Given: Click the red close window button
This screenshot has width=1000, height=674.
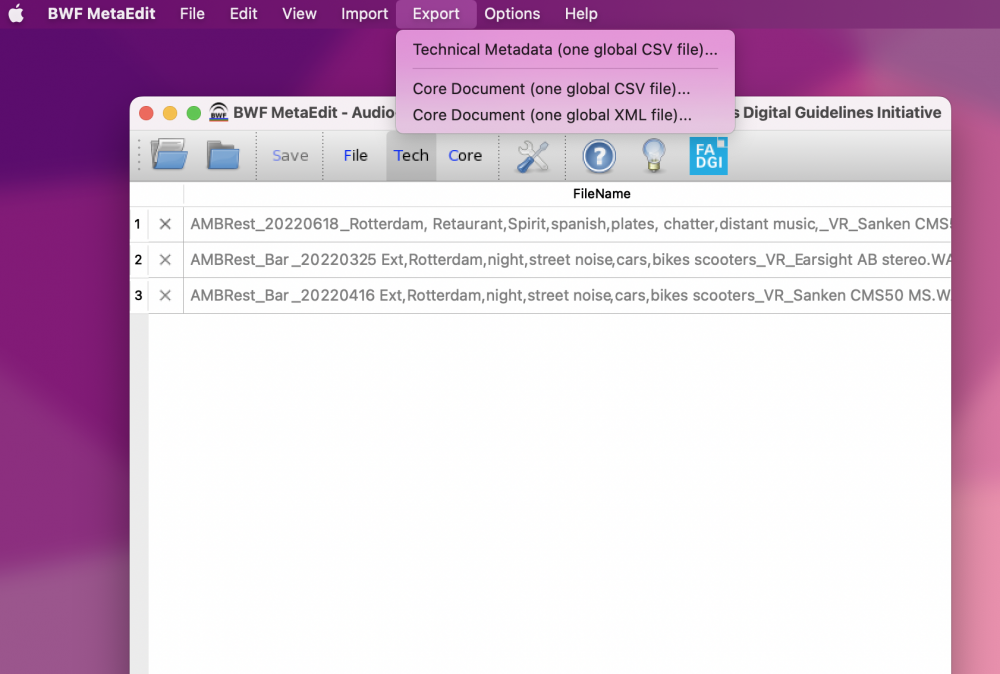Looking at the screenshot, I should [146, 113].
